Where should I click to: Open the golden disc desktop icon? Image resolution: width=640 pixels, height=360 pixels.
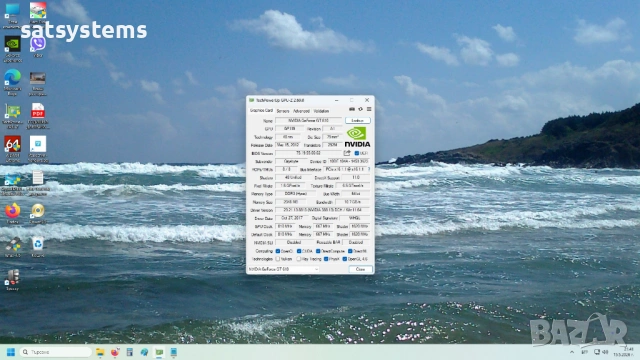(x=38, y=211)
